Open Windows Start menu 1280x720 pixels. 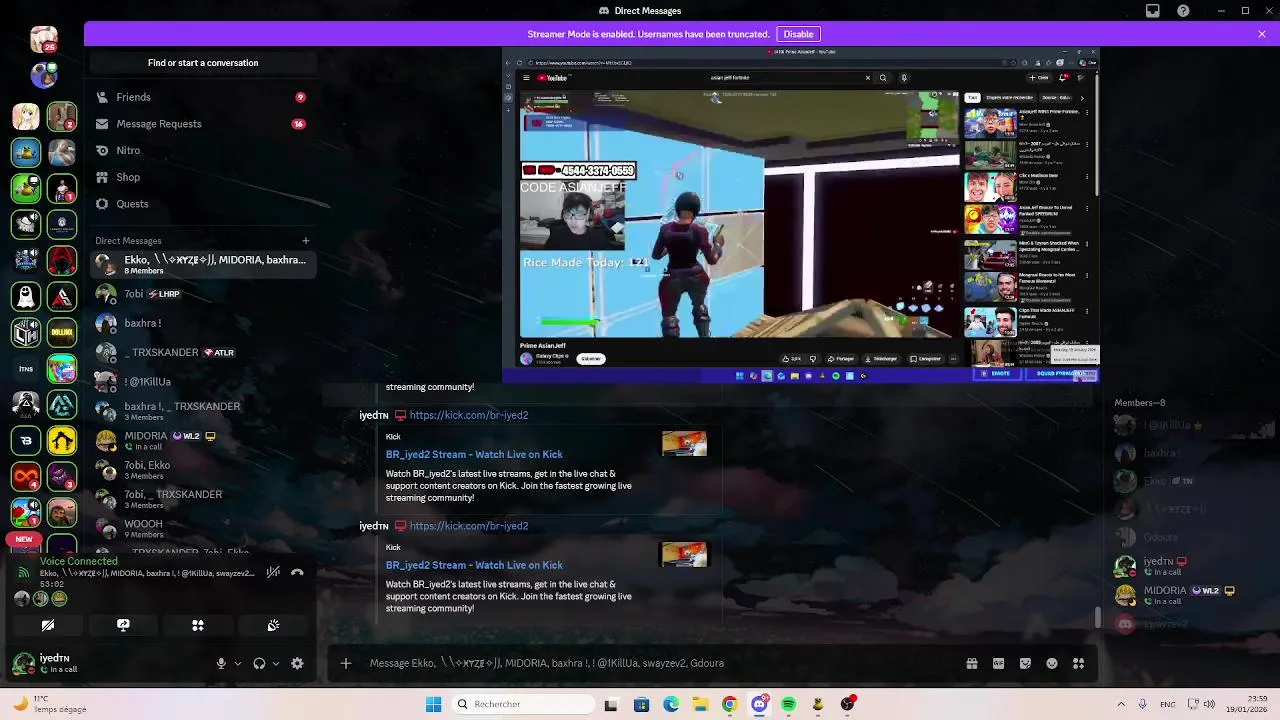coord(433,704)
